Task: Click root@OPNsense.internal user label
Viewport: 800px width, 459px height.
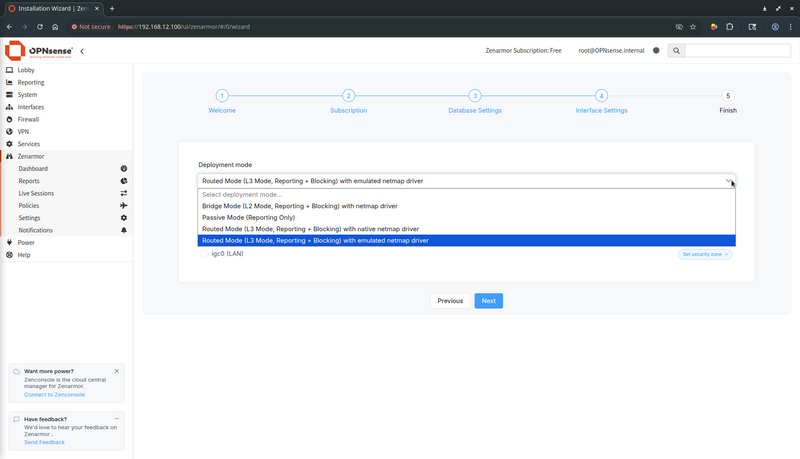Action: coord(611,50)
